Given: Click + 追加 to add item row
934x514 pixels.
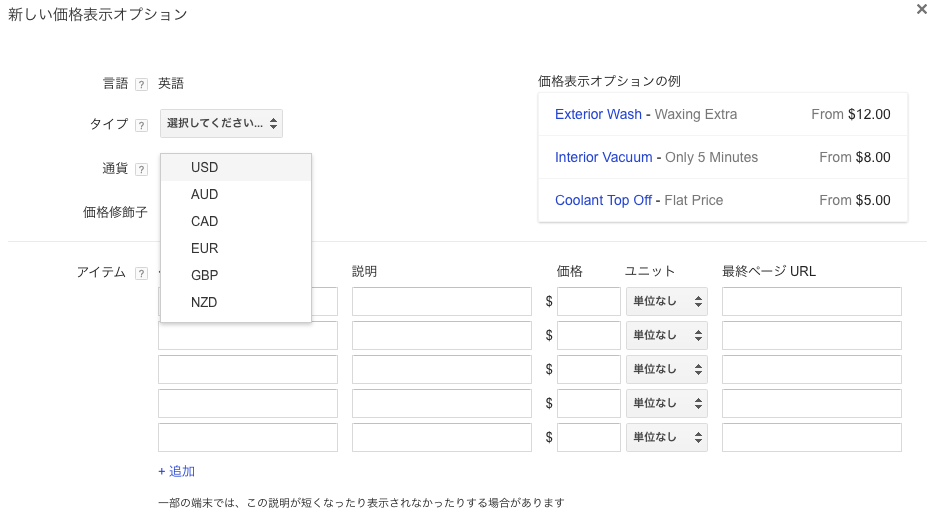Looking at the screenshot, I should click(176, 471).
